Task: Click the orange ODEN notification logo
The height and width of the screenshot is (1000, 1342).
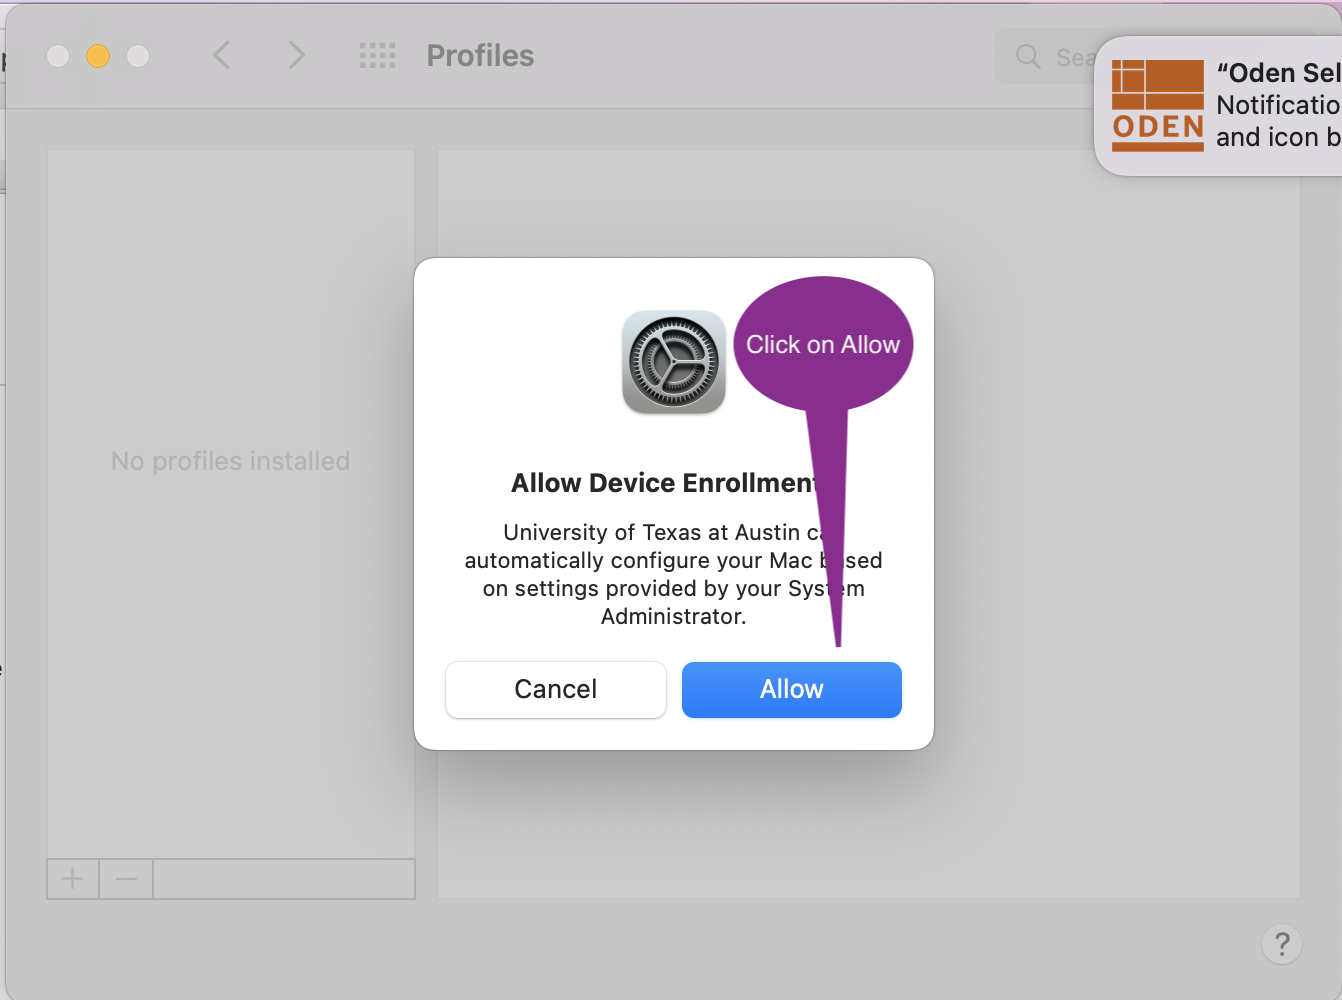Action: coord(1158,106)
